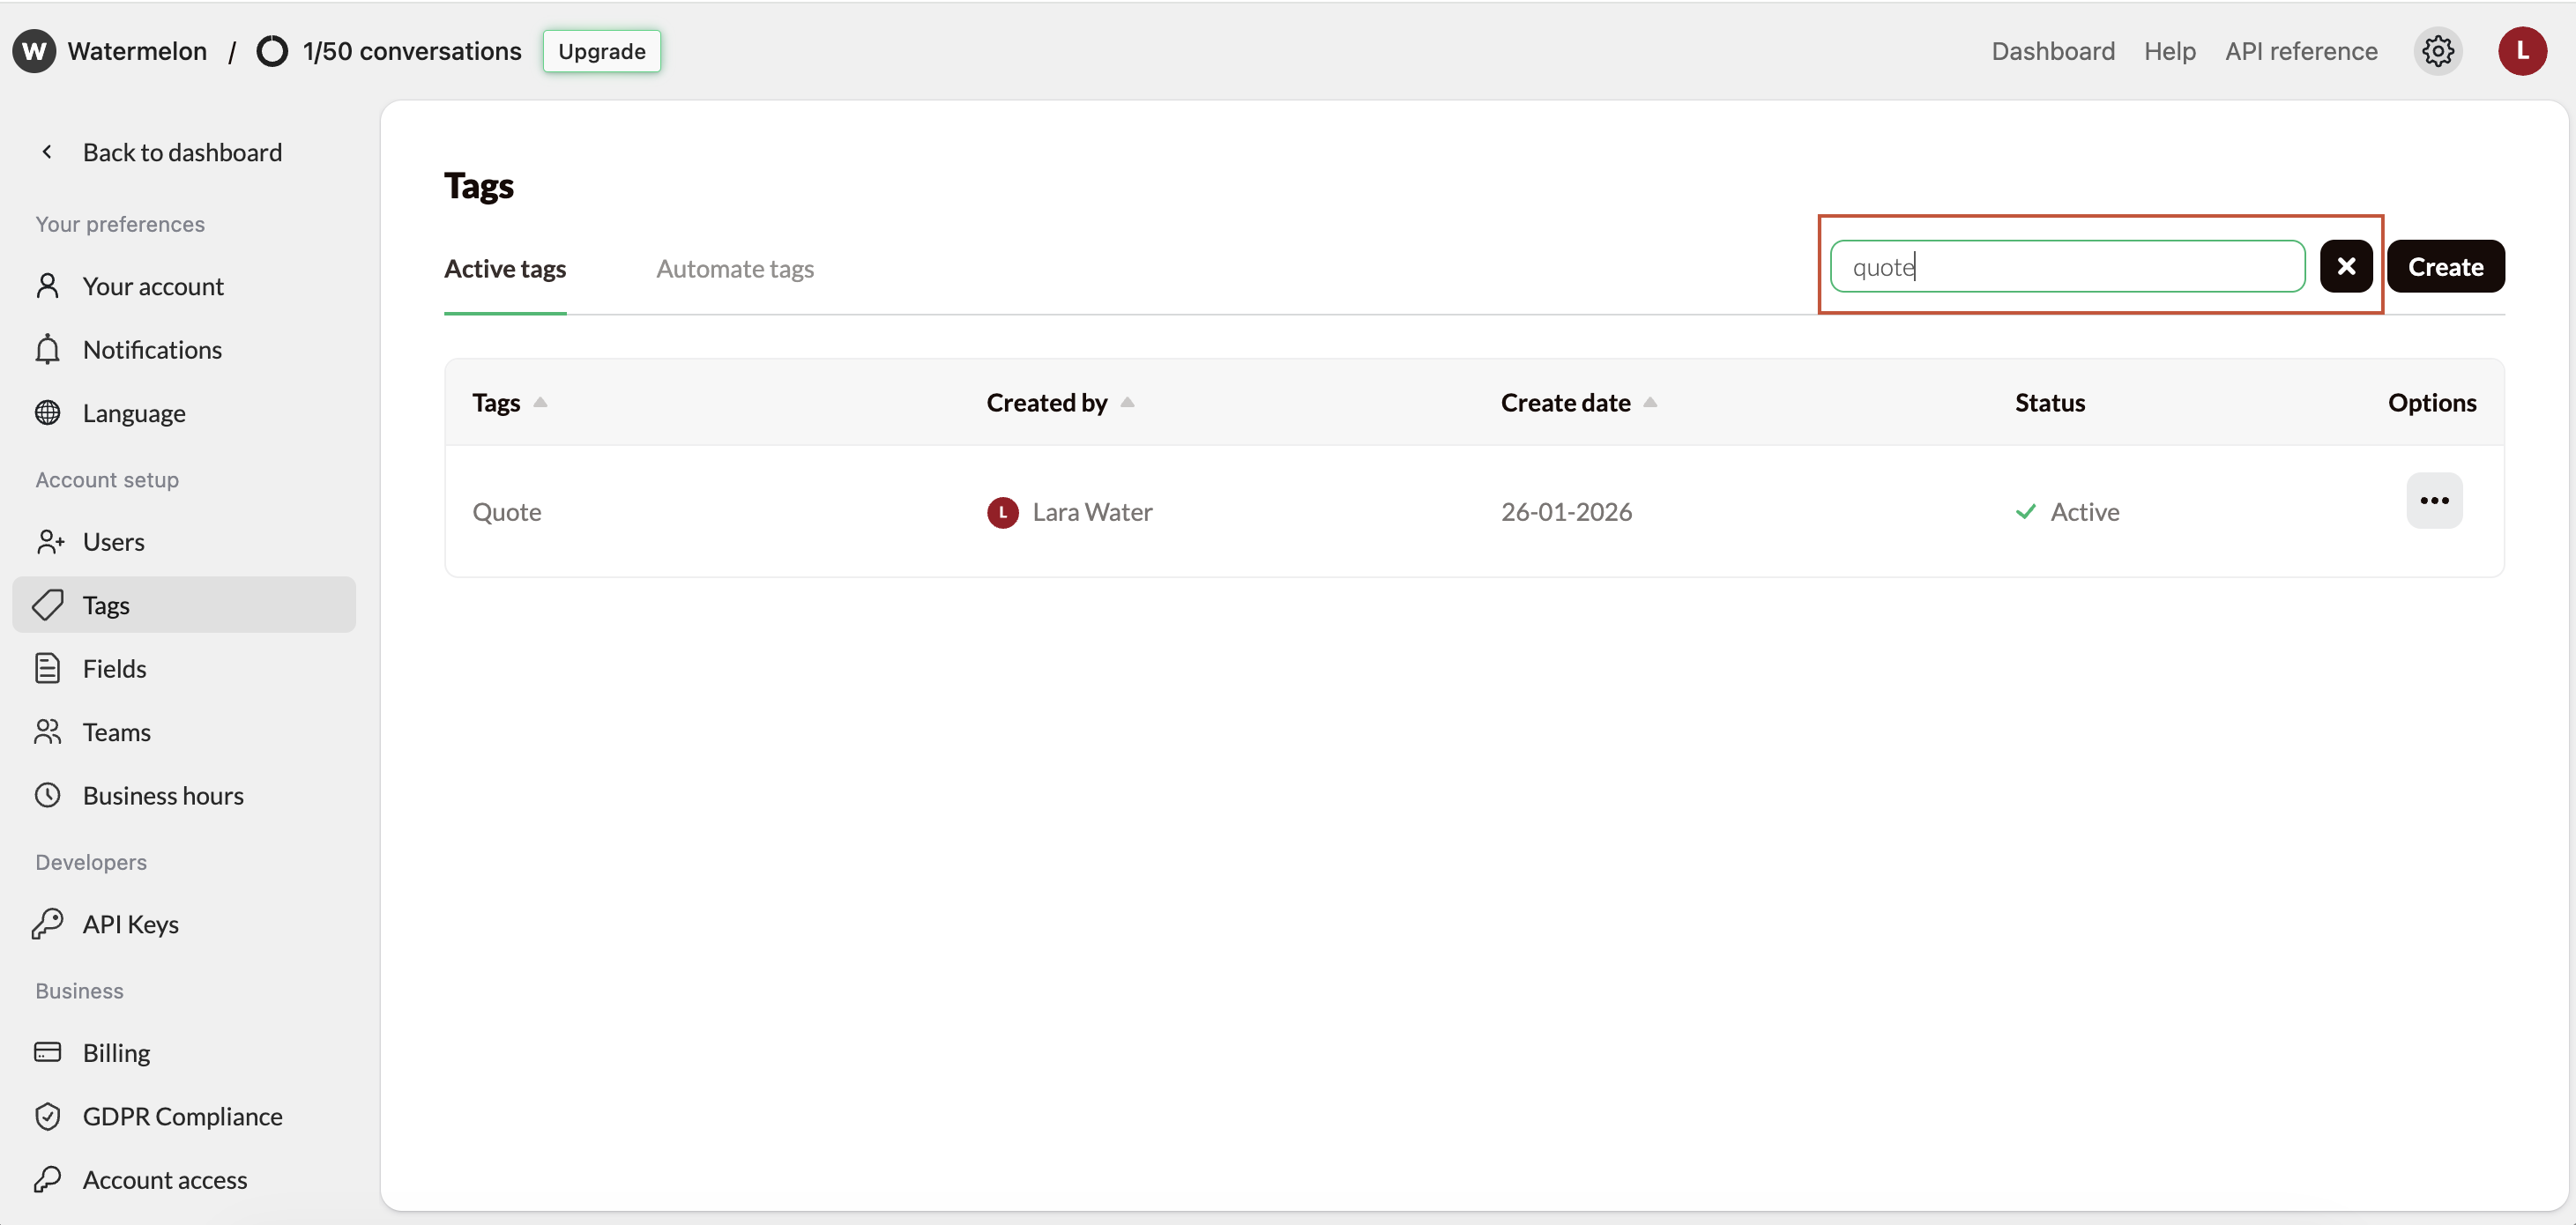Clear the tag search with the X icon
2576x1225 pixels.
[x=2346, y=266]
